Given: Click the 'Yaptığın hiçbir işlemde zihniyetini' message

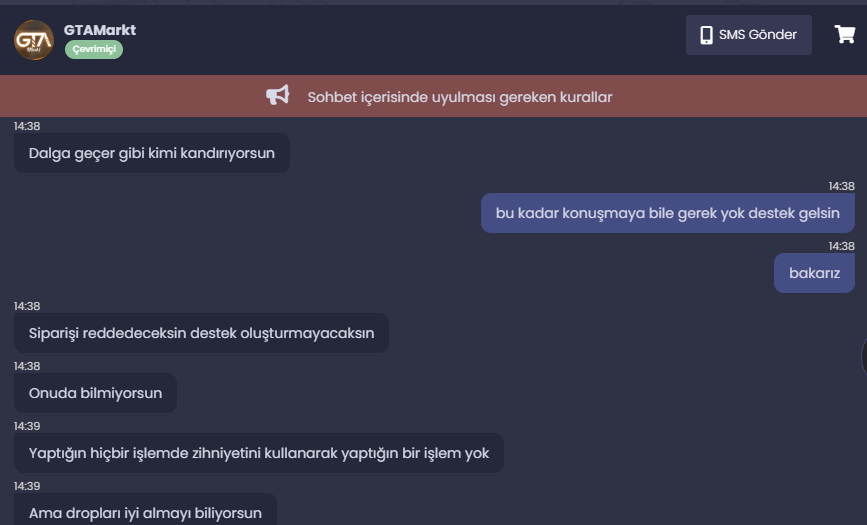Looking at the screenshot, I should tap(259, 453).
